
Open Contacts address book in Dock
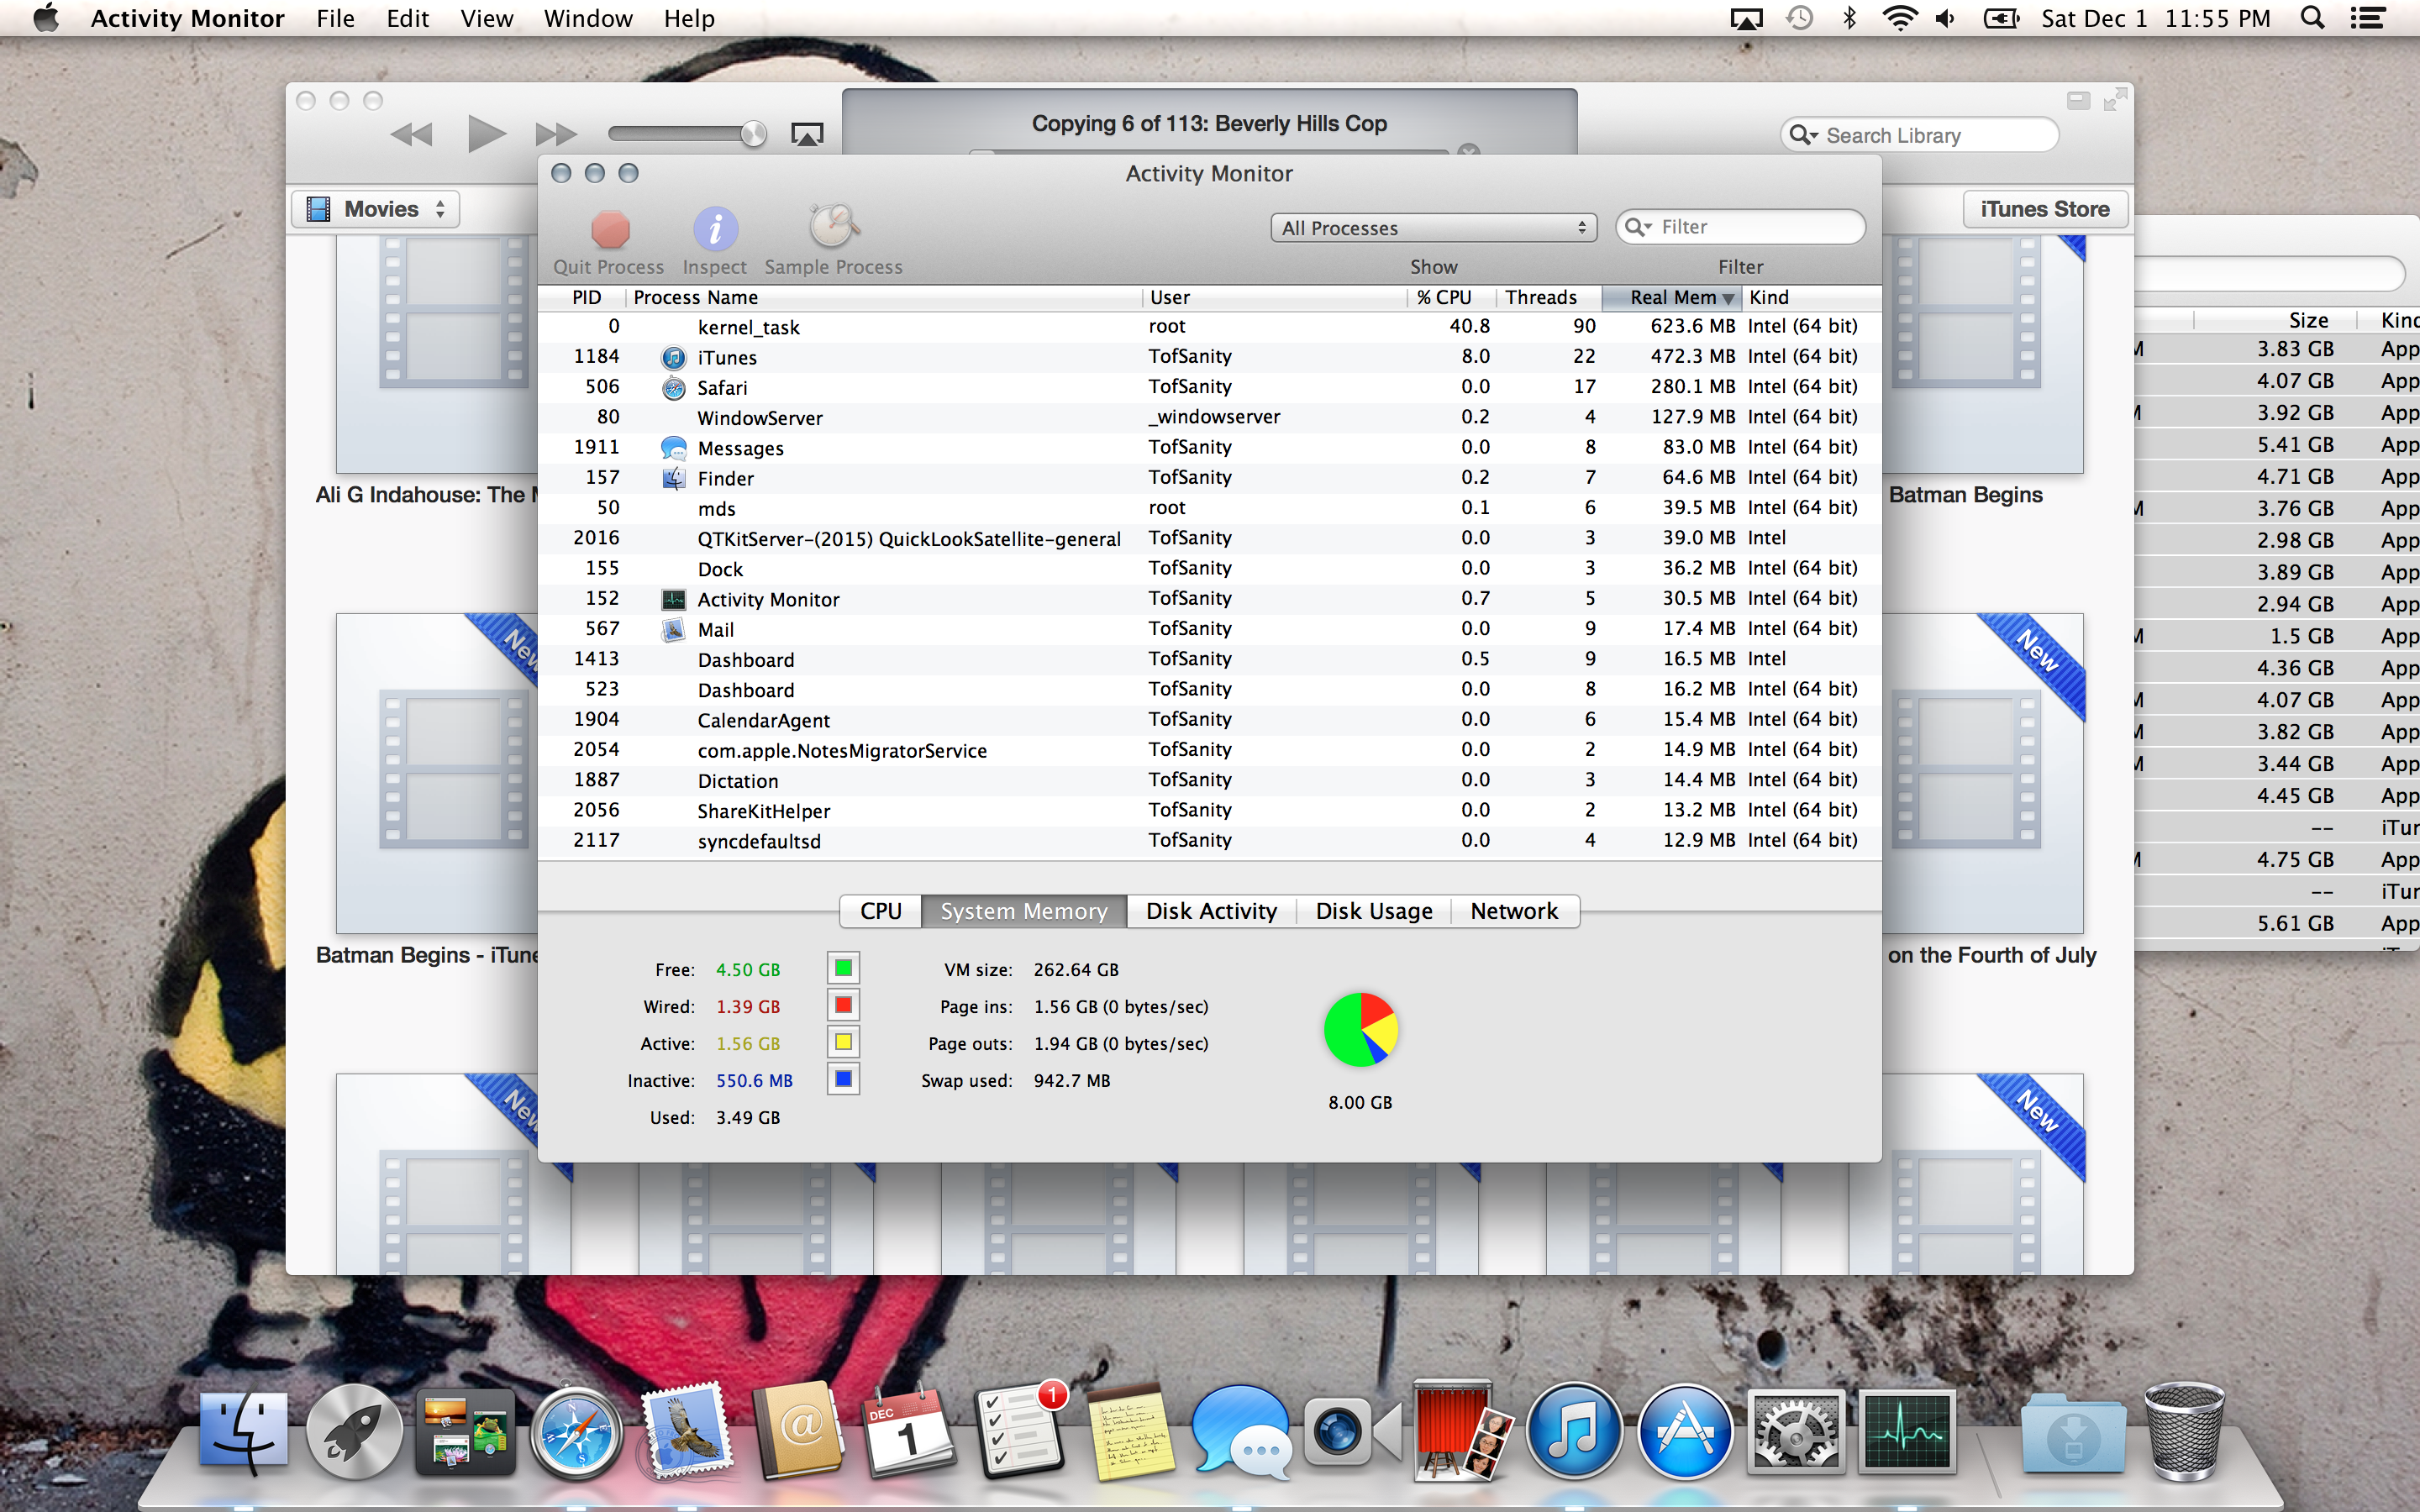coord(798,1430)
